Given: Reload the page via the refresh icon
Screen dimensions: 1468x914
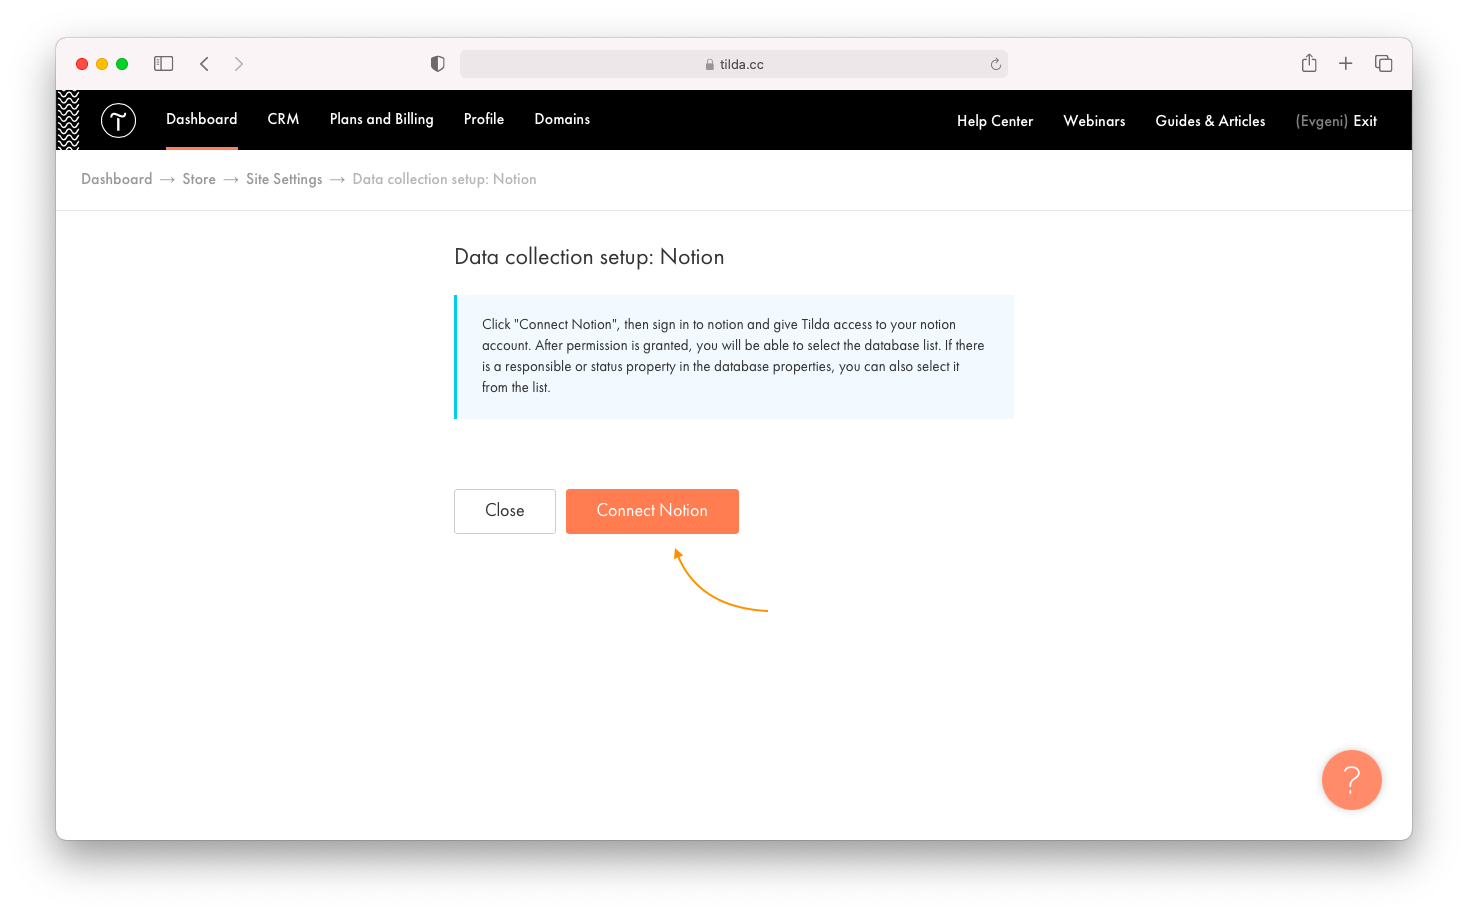Looking at the screenshot, I should click(x=995, y=63).
